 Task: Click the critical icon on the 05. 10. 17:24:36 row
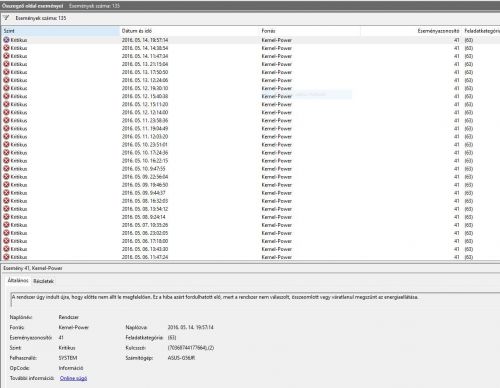coord(6,152)
